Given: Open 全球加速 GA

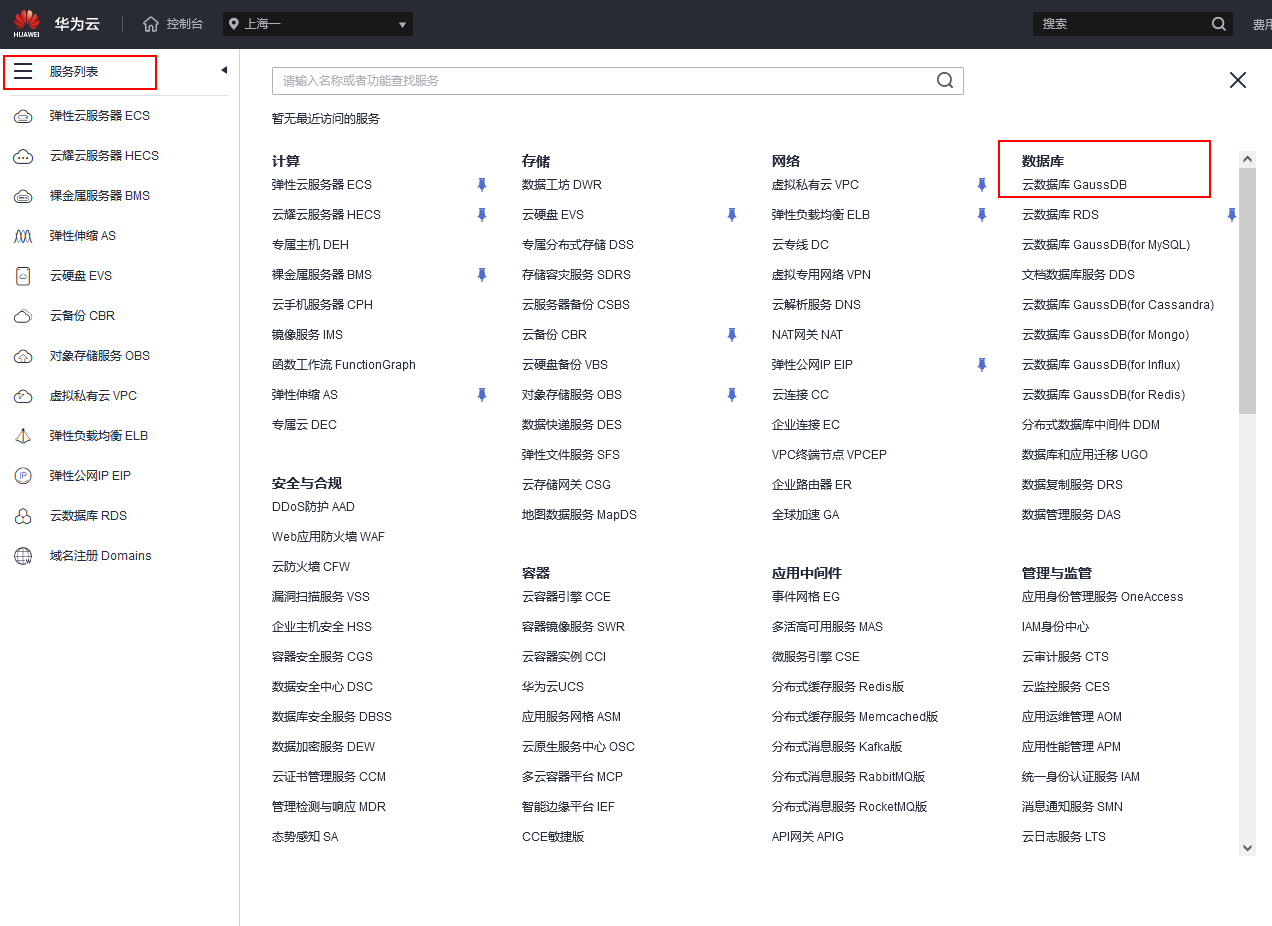Looking at the screenshot, I should coord(806,515).
